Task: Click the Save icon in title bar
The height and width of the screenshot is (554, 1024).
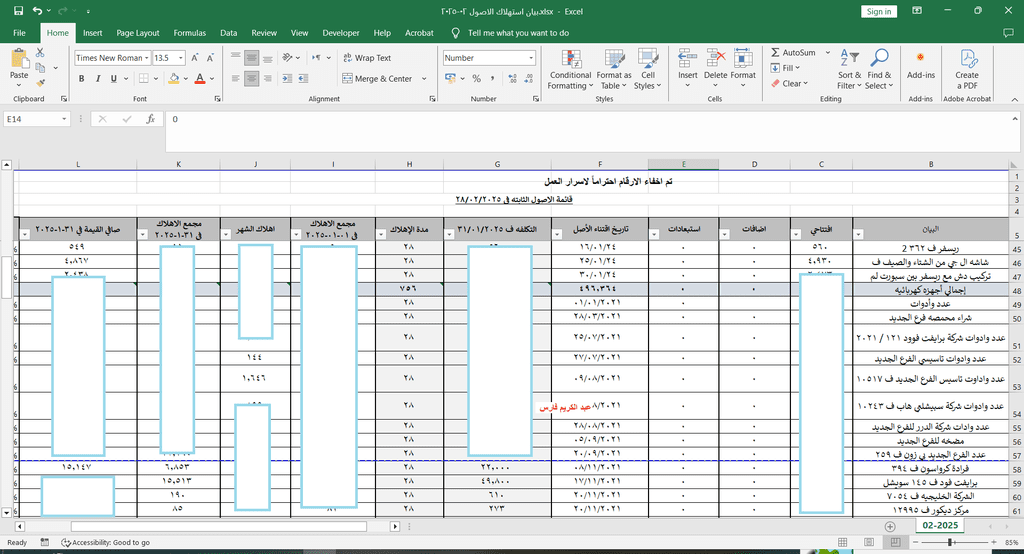Action: pyautogui.click(x=18, y=11)
